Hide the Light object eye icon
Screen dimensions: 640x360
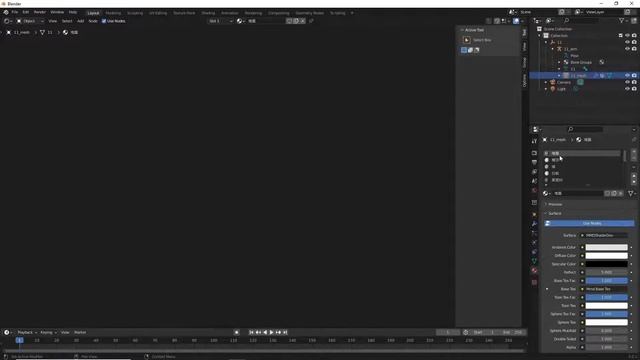point(627,89)
